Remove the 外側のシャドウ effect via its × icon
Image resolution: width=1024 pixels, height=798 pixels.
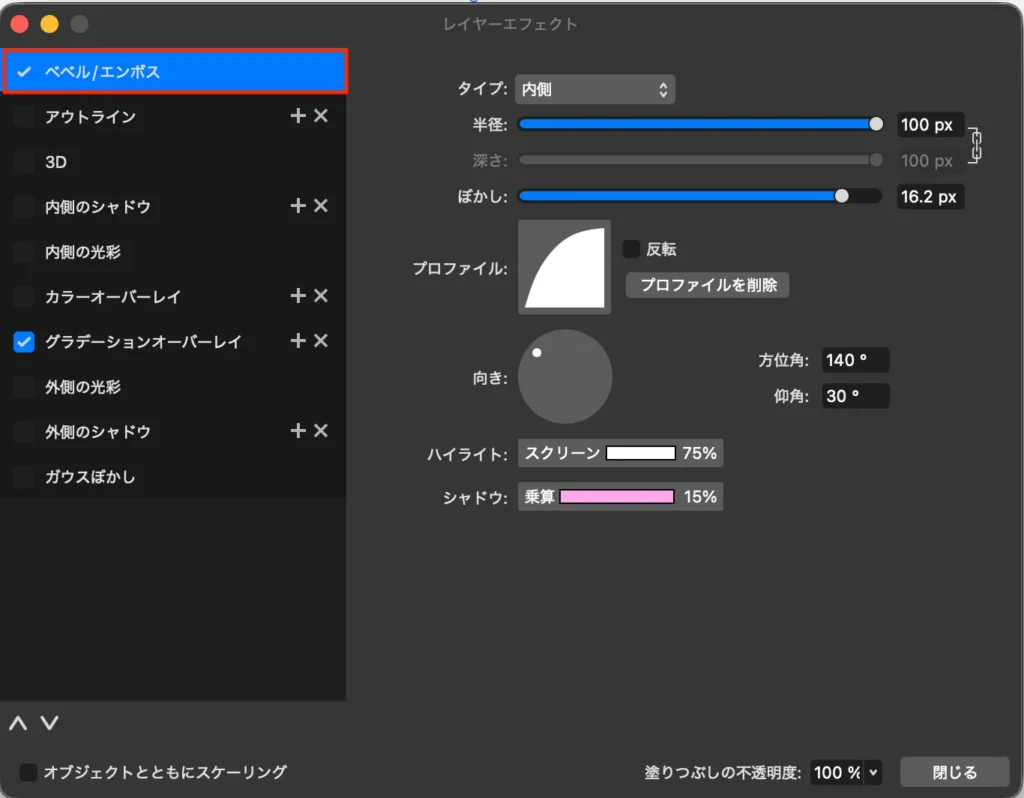[x=319, y=431]
